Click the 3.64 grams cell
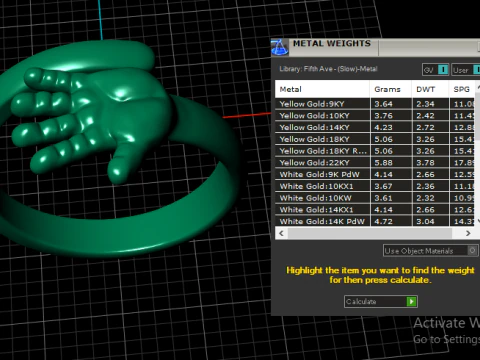 (391, 104)
